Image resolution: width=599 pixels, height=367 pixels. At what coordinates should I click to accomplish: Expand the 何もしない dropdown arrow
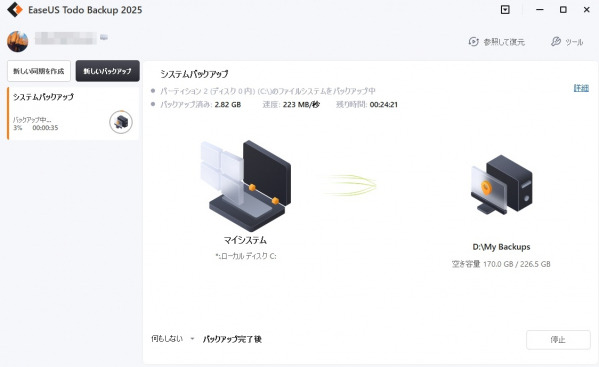(192, 339)
